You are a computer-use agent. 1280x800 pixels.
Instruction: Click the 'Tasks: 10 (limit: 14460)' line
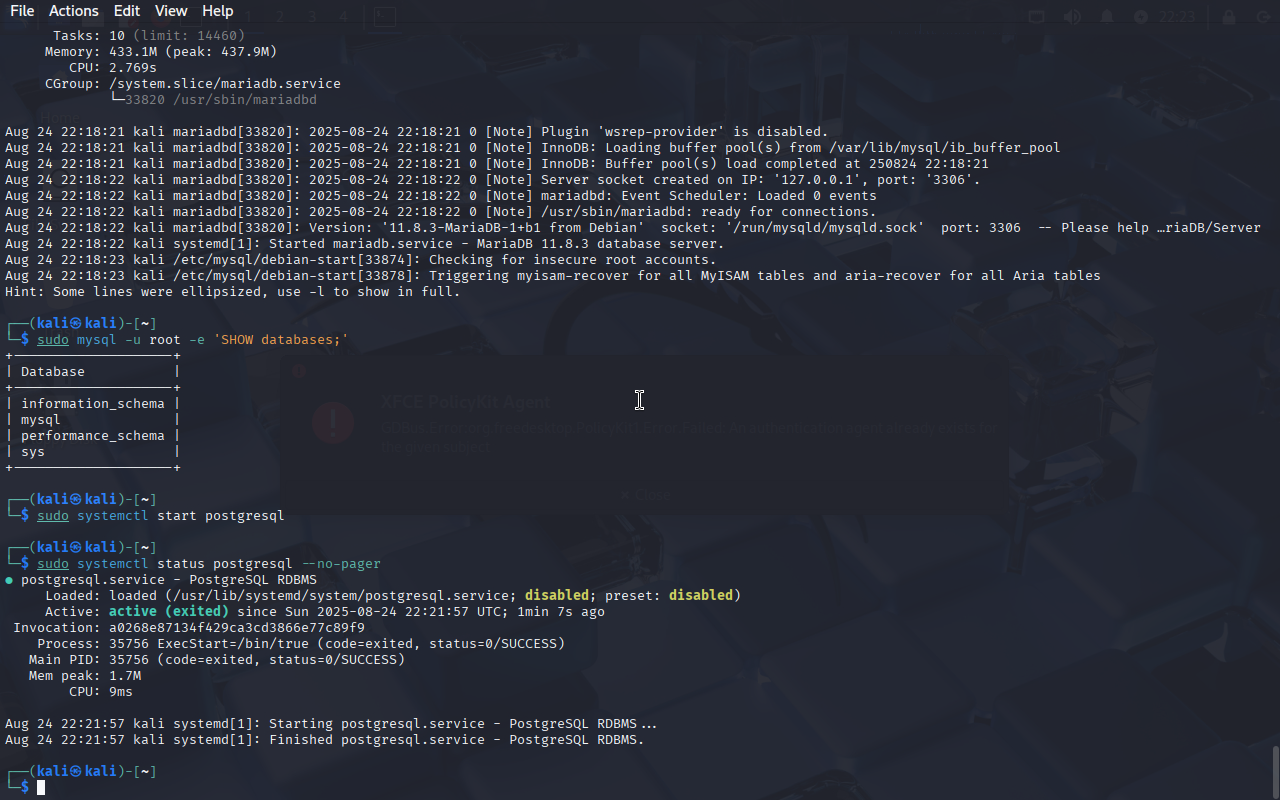pyautogui.click(x=149, y=36)
